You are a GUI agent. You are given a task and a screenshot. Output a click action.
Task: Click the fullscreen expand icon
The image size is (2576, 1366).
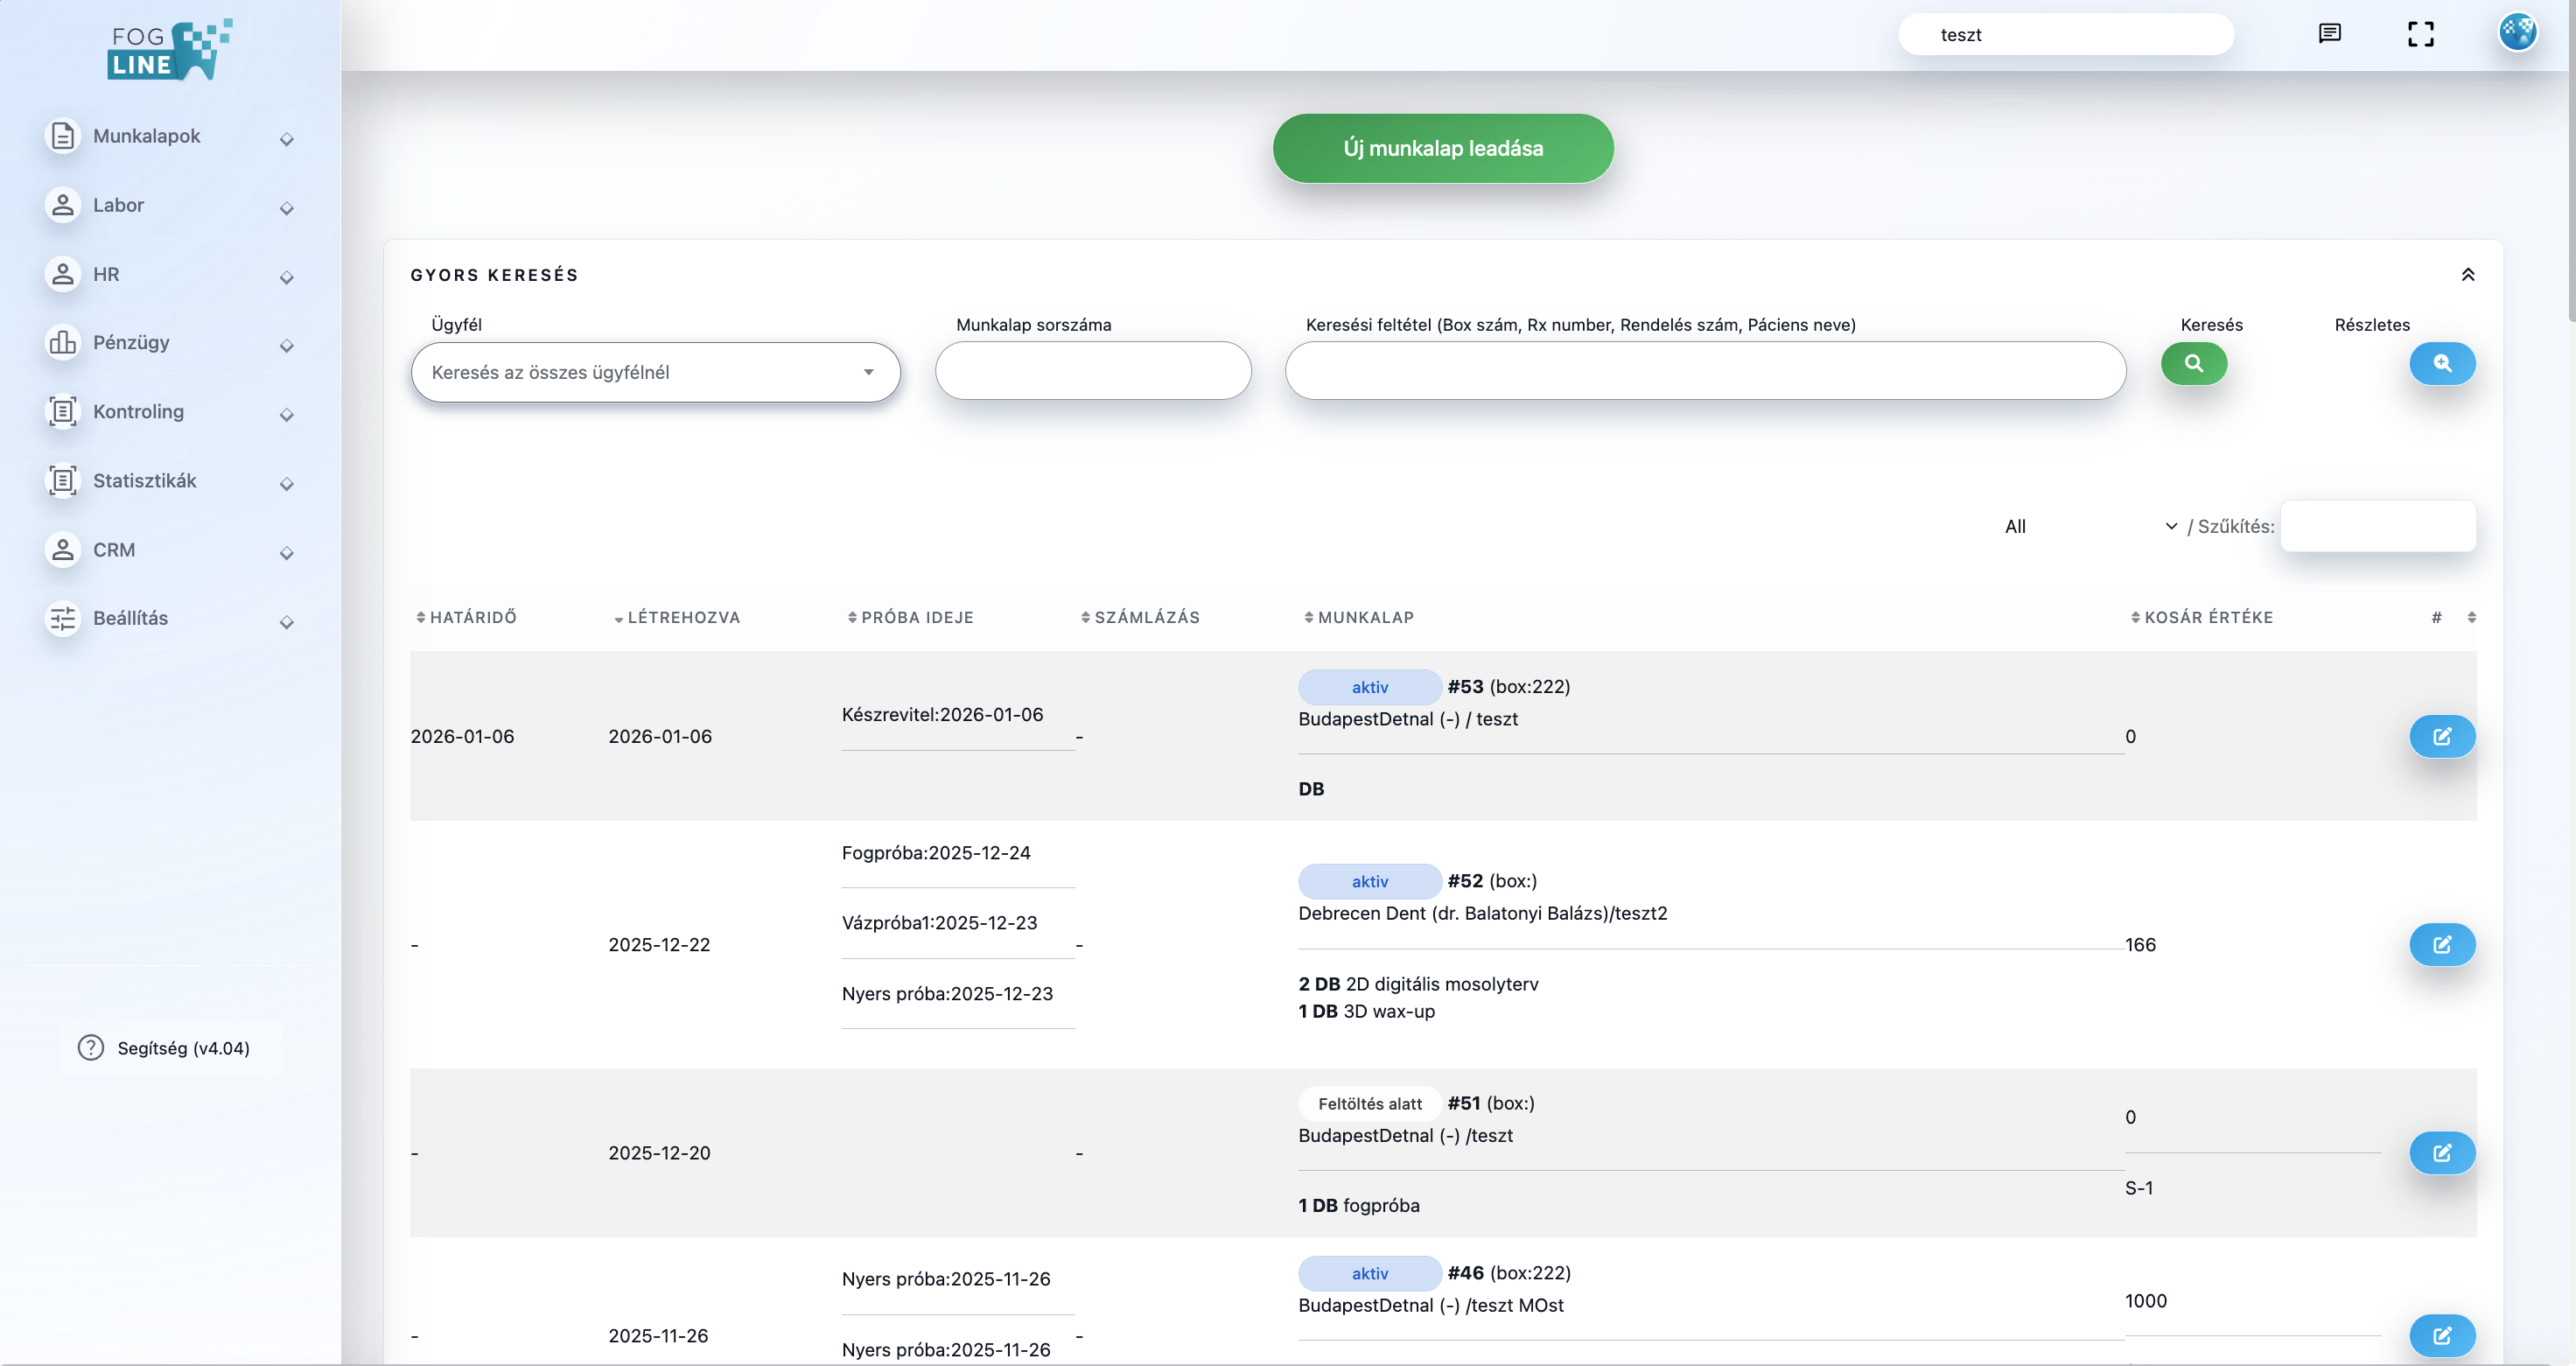click(2422, 33)
